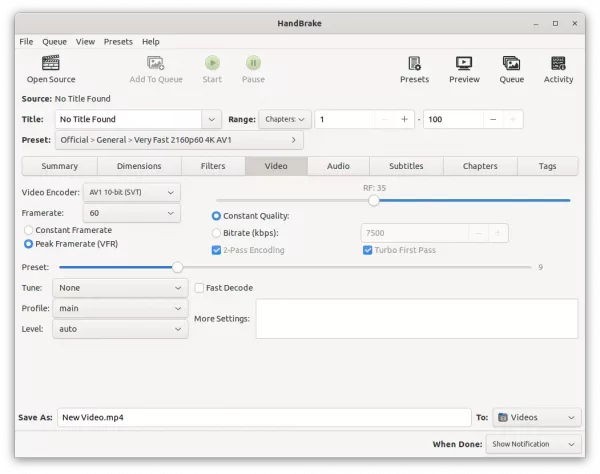Image resolution: width=600 pixels, height=474 pixels.
Task: Open the Queue menu in the menu bar
Action: 54,42
